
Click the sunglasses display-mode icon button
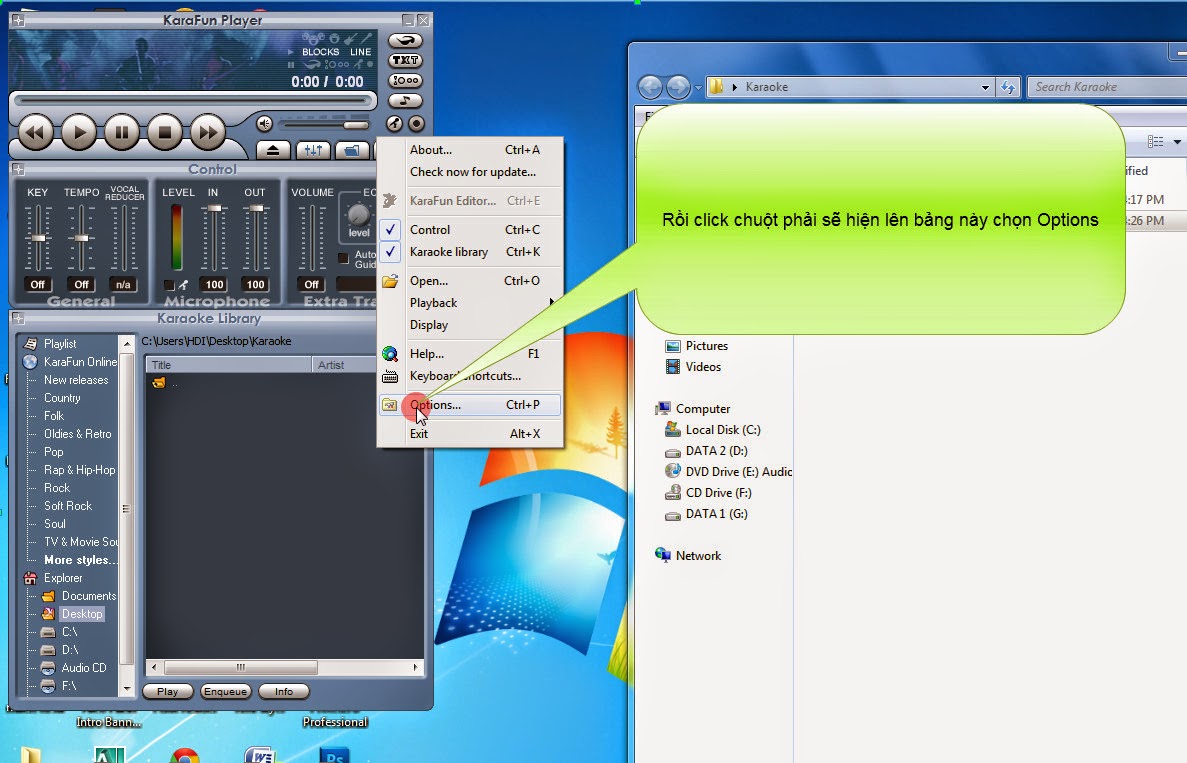coord(405,40)
